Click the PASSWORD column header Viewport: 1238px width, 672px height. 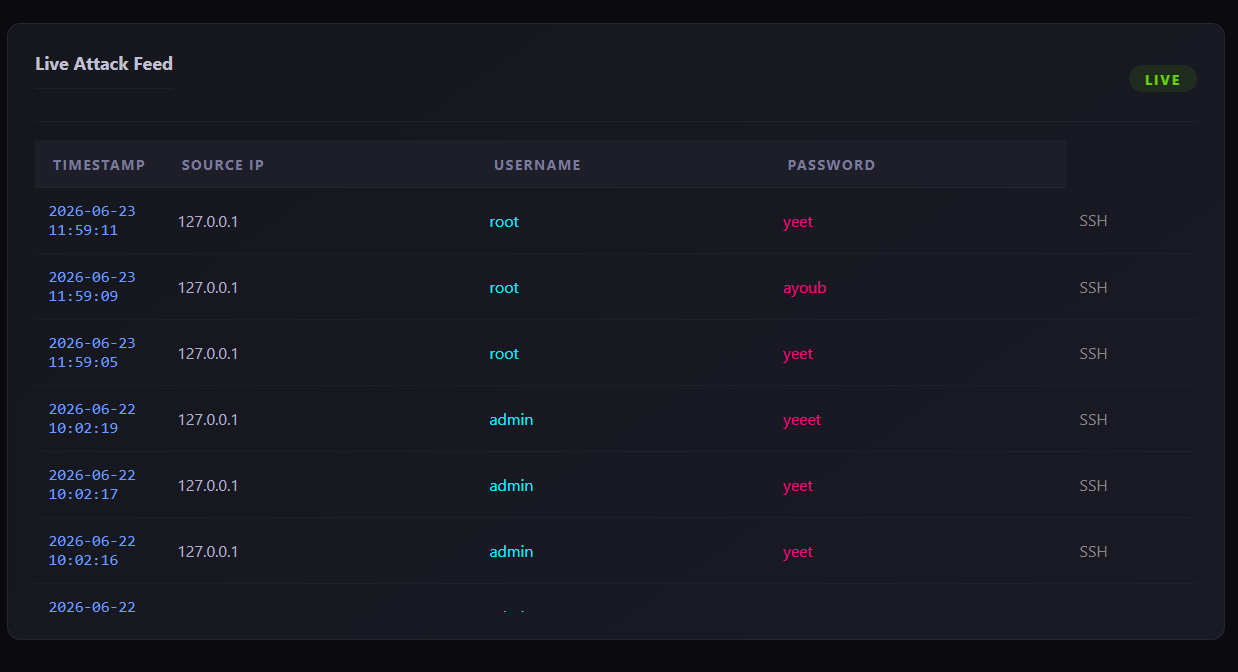[831, 165]
